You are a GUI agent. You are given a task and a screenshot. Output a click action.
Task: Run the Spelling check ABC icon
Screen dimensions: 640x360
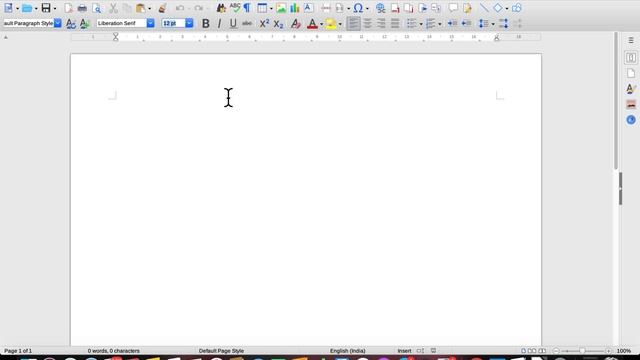(x=235, y=8)
